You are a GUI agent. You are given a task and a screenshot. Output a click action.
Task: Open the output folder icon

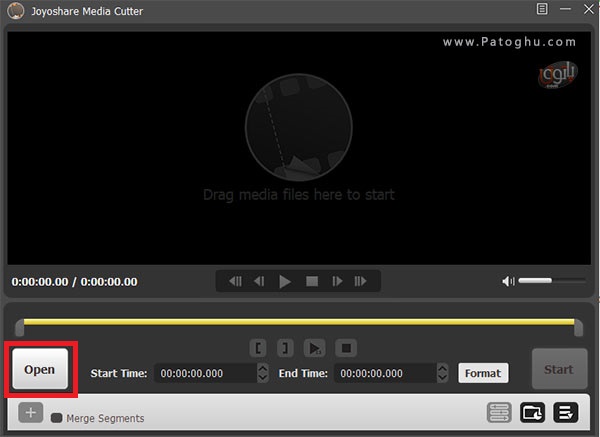point(532,413)
